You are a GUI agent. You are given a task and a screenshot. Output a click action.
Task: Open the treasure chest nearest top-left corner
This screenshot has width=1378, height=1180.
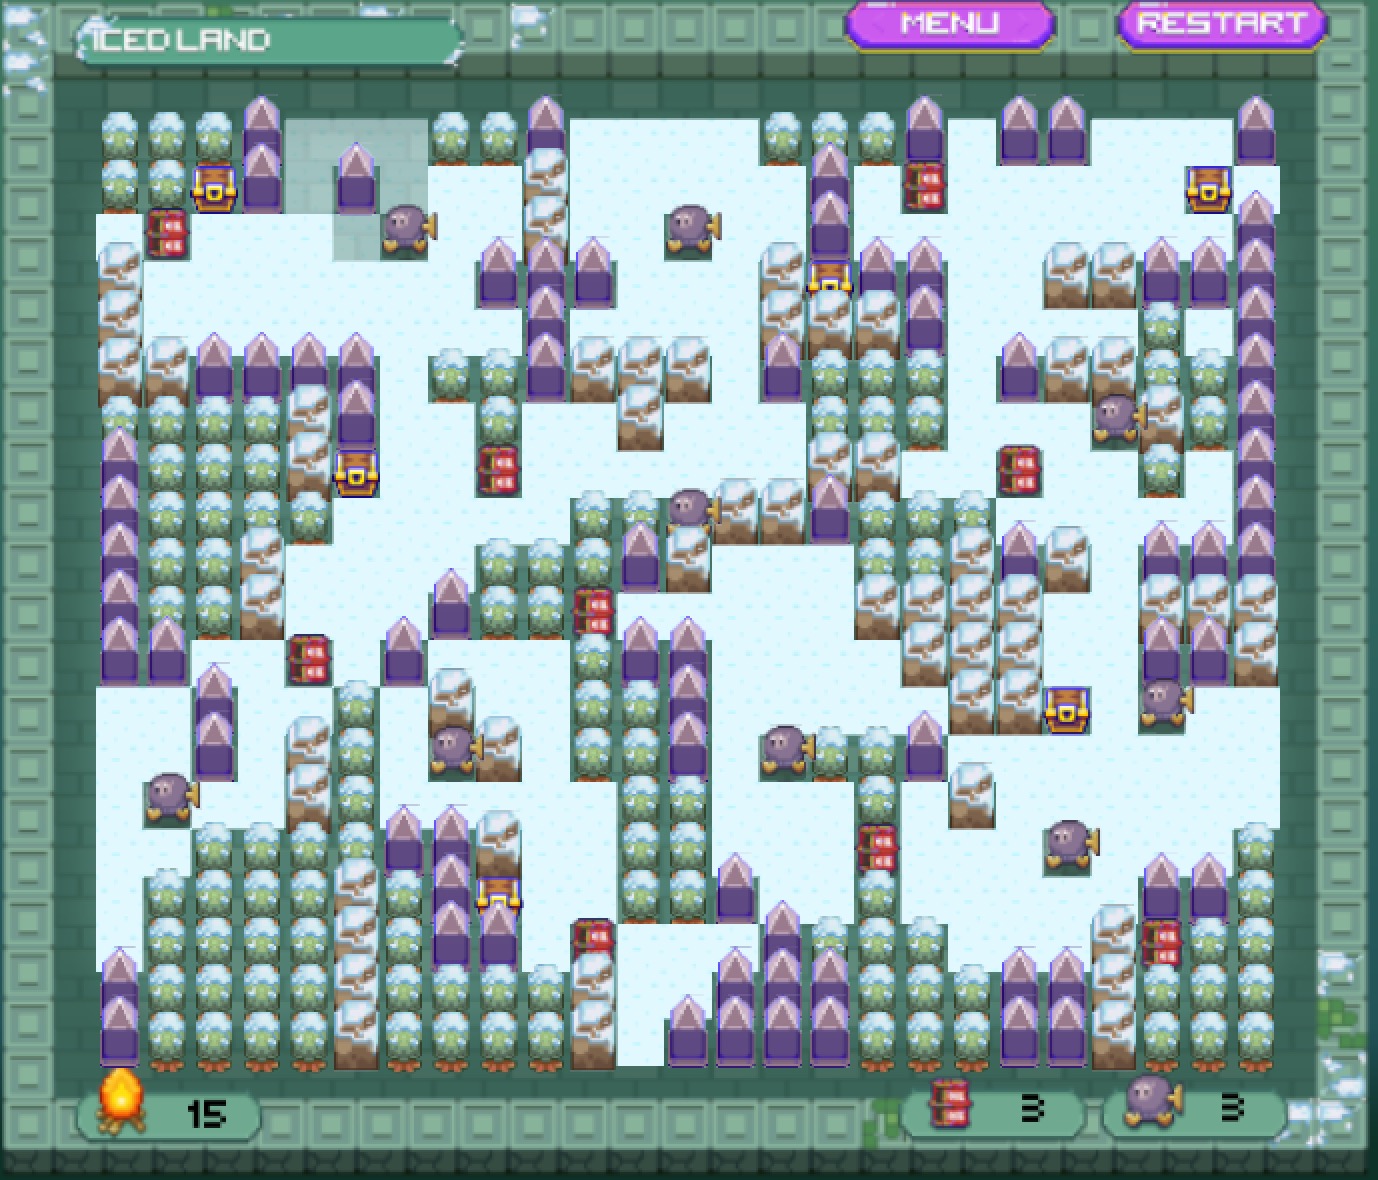tap(214, 188)
